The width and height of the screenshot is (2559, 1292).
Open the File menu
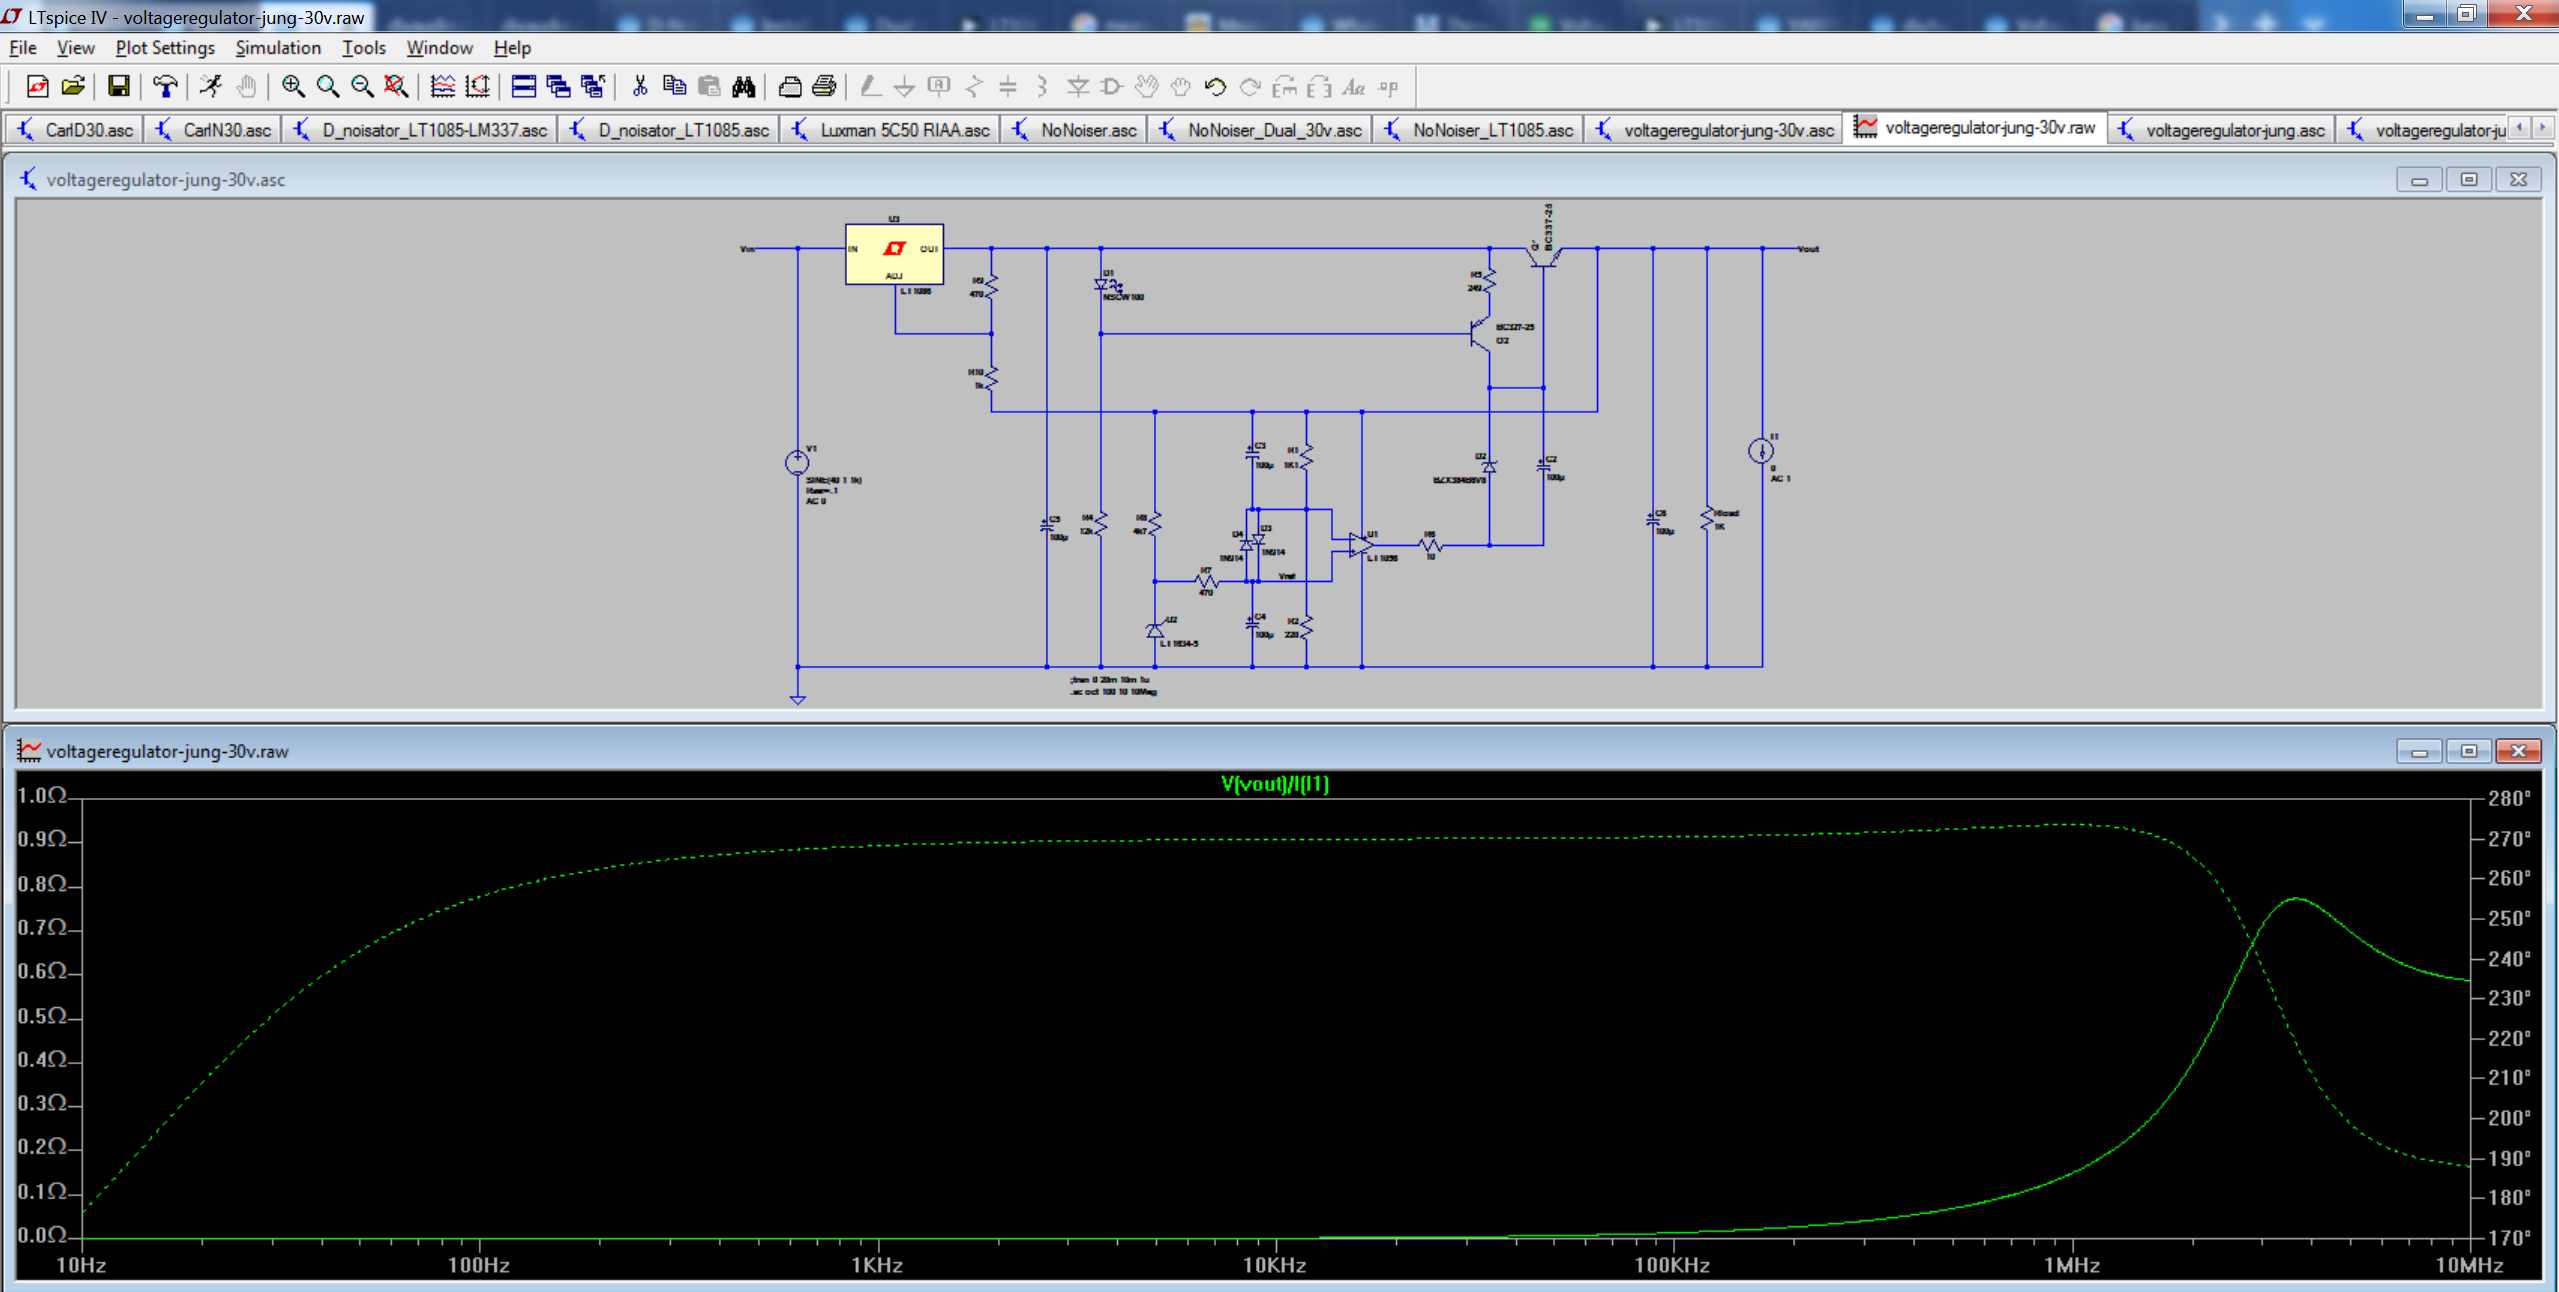click(22, 48)
